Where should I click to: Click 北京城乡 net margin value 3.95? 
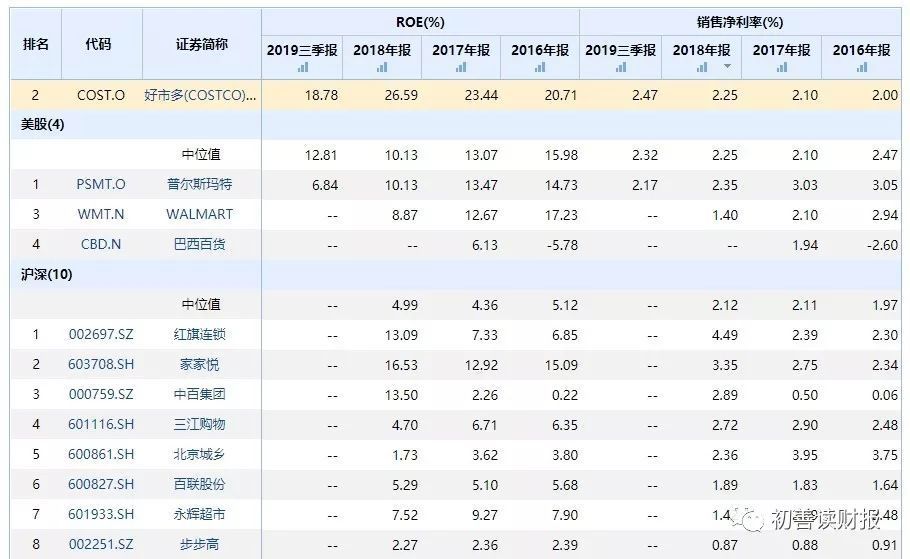tap(805, 455)
